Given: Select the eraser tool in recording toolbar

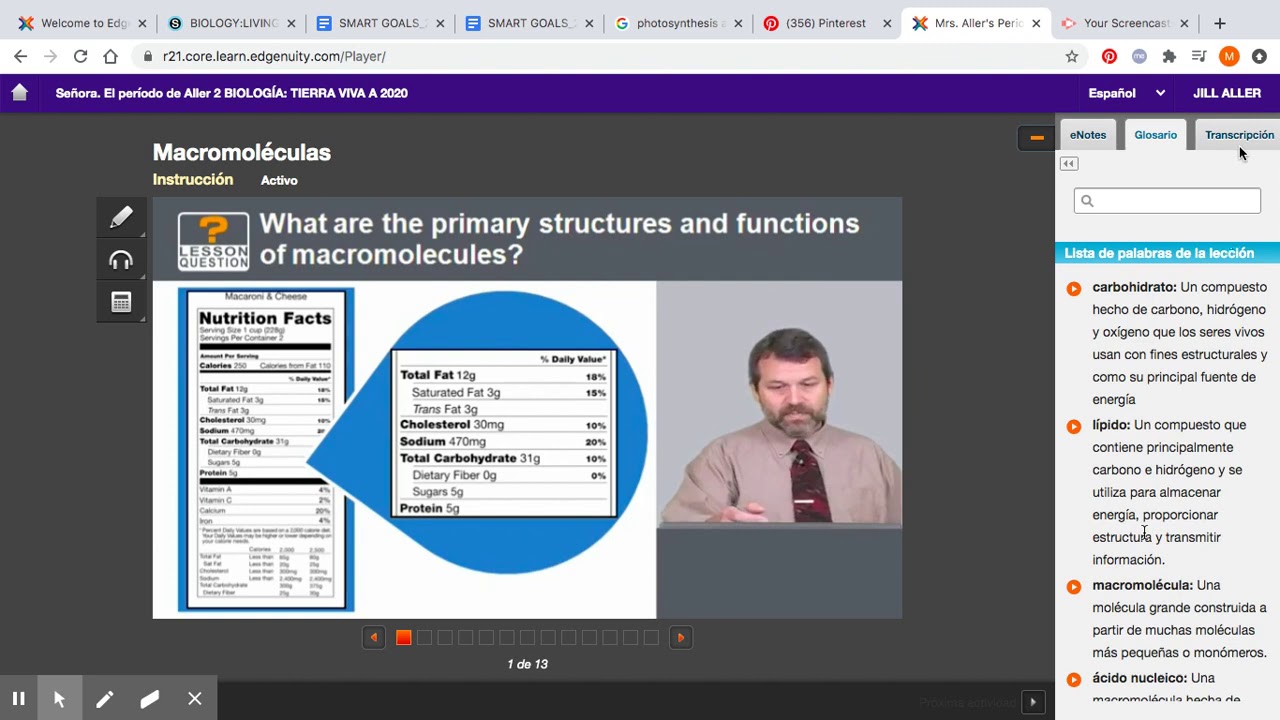Looking at the screenshot, I should click(x=150, y=699).
